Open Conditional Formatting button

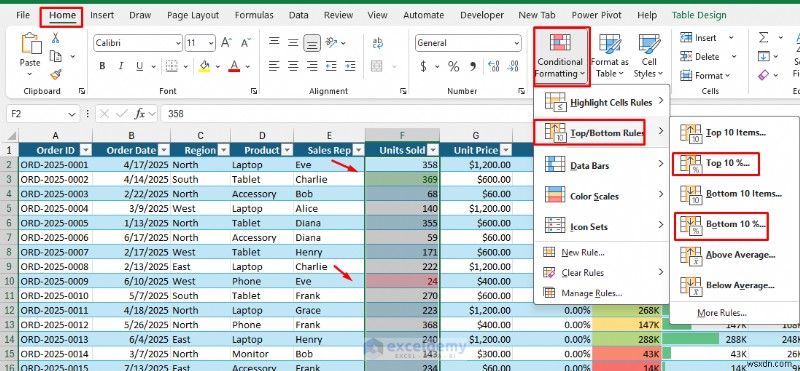point(560,56)
